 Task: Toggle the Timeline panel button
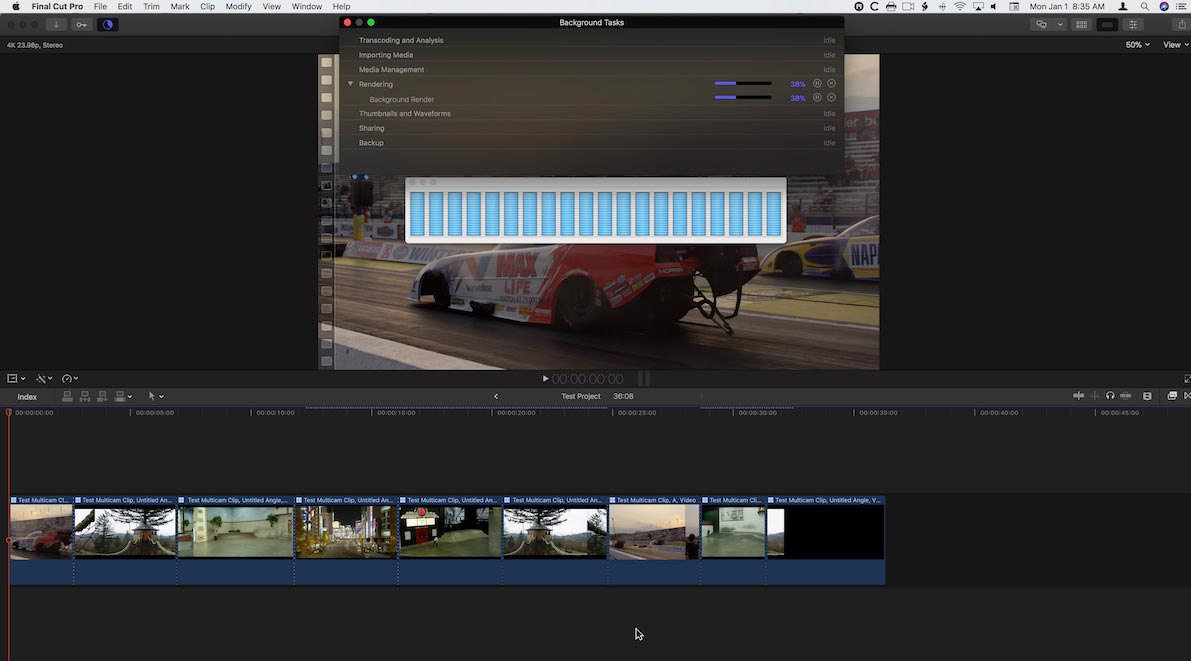[1107, 24]
